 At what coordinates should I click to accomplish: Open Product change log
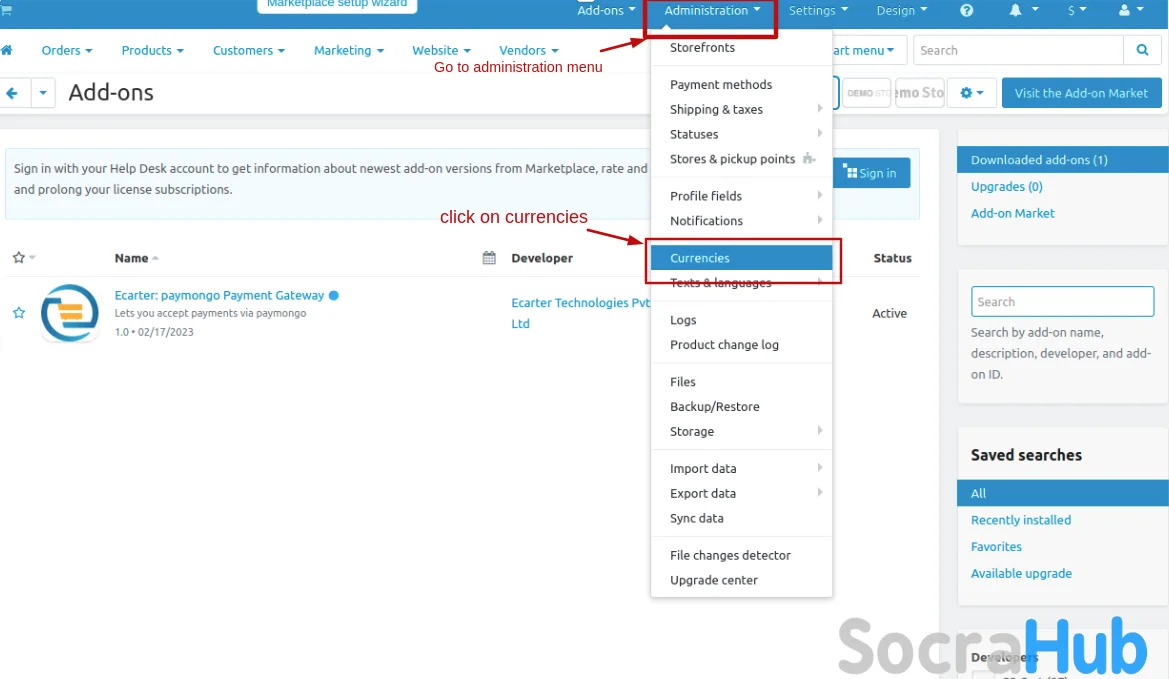741,344
